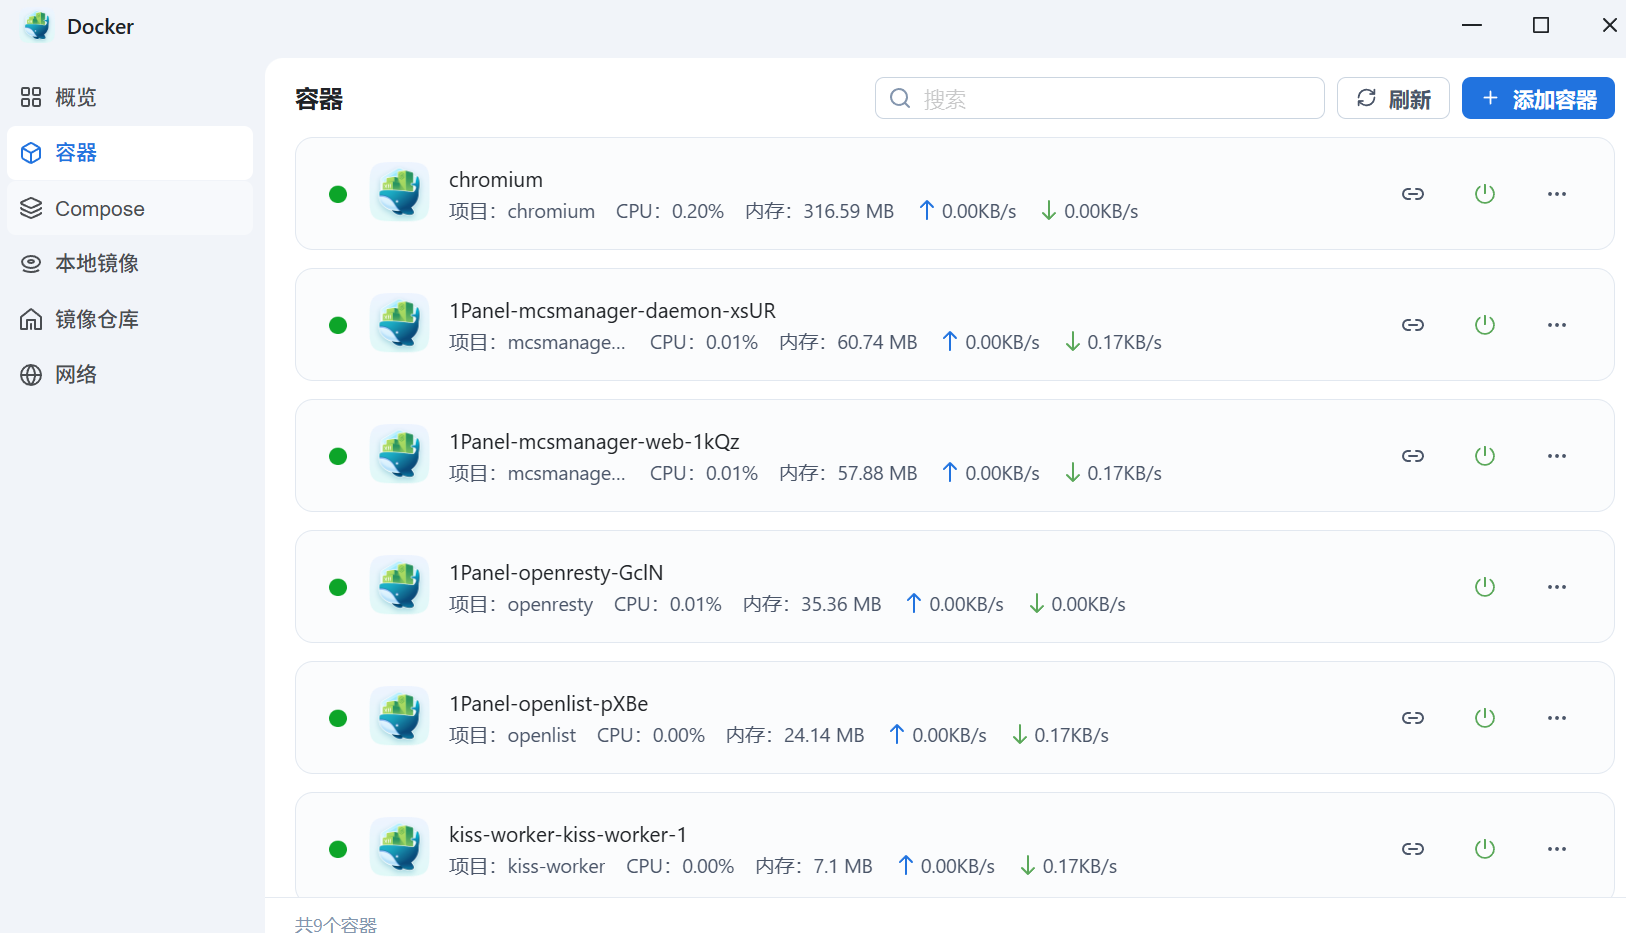Toggle power for chromium container
This screenshot has width=1626, height=933.
(1485, 194)
